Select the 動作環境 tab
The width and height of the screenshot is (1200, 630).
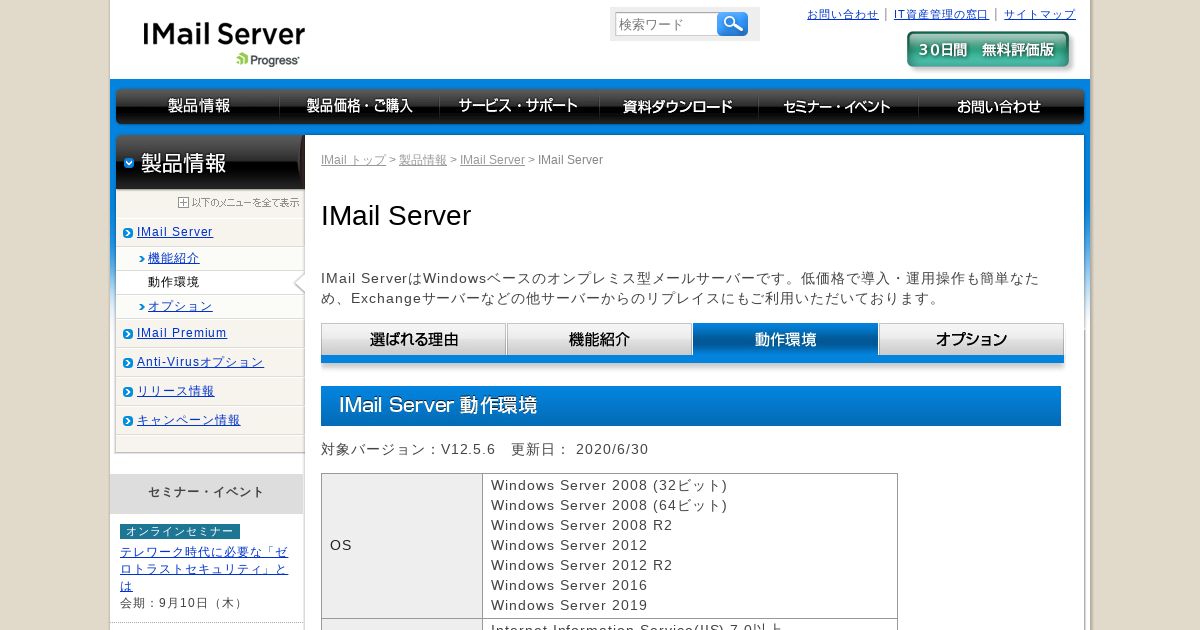click(785, 339)
